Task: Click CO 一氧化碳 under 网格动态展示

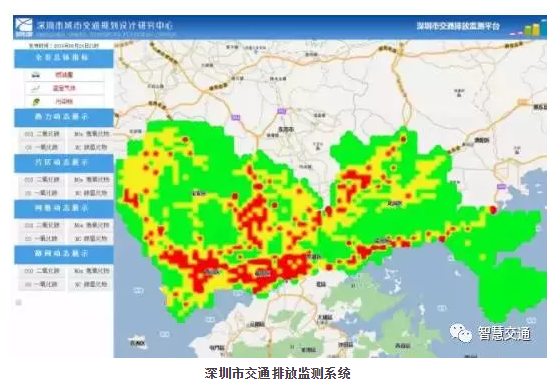Action: [42, 238]
